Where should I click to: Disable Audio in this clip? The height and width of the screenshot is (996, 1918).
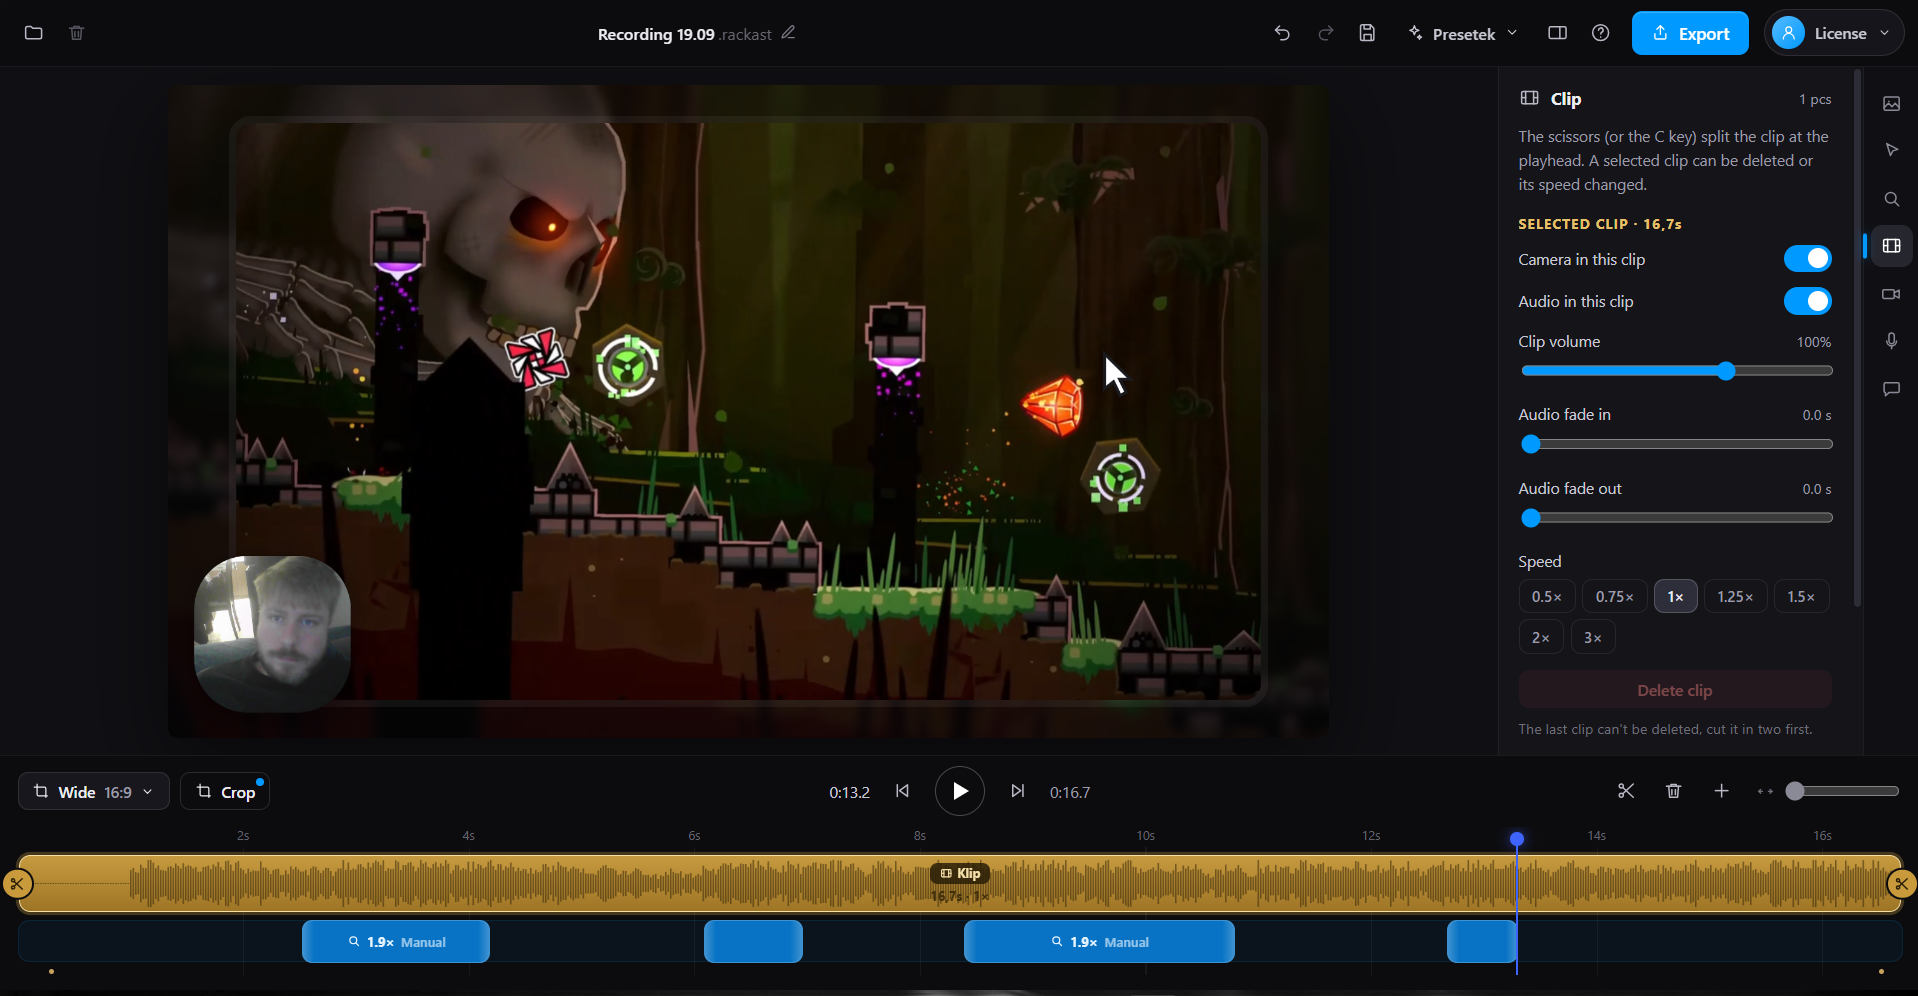[1807, 301]
